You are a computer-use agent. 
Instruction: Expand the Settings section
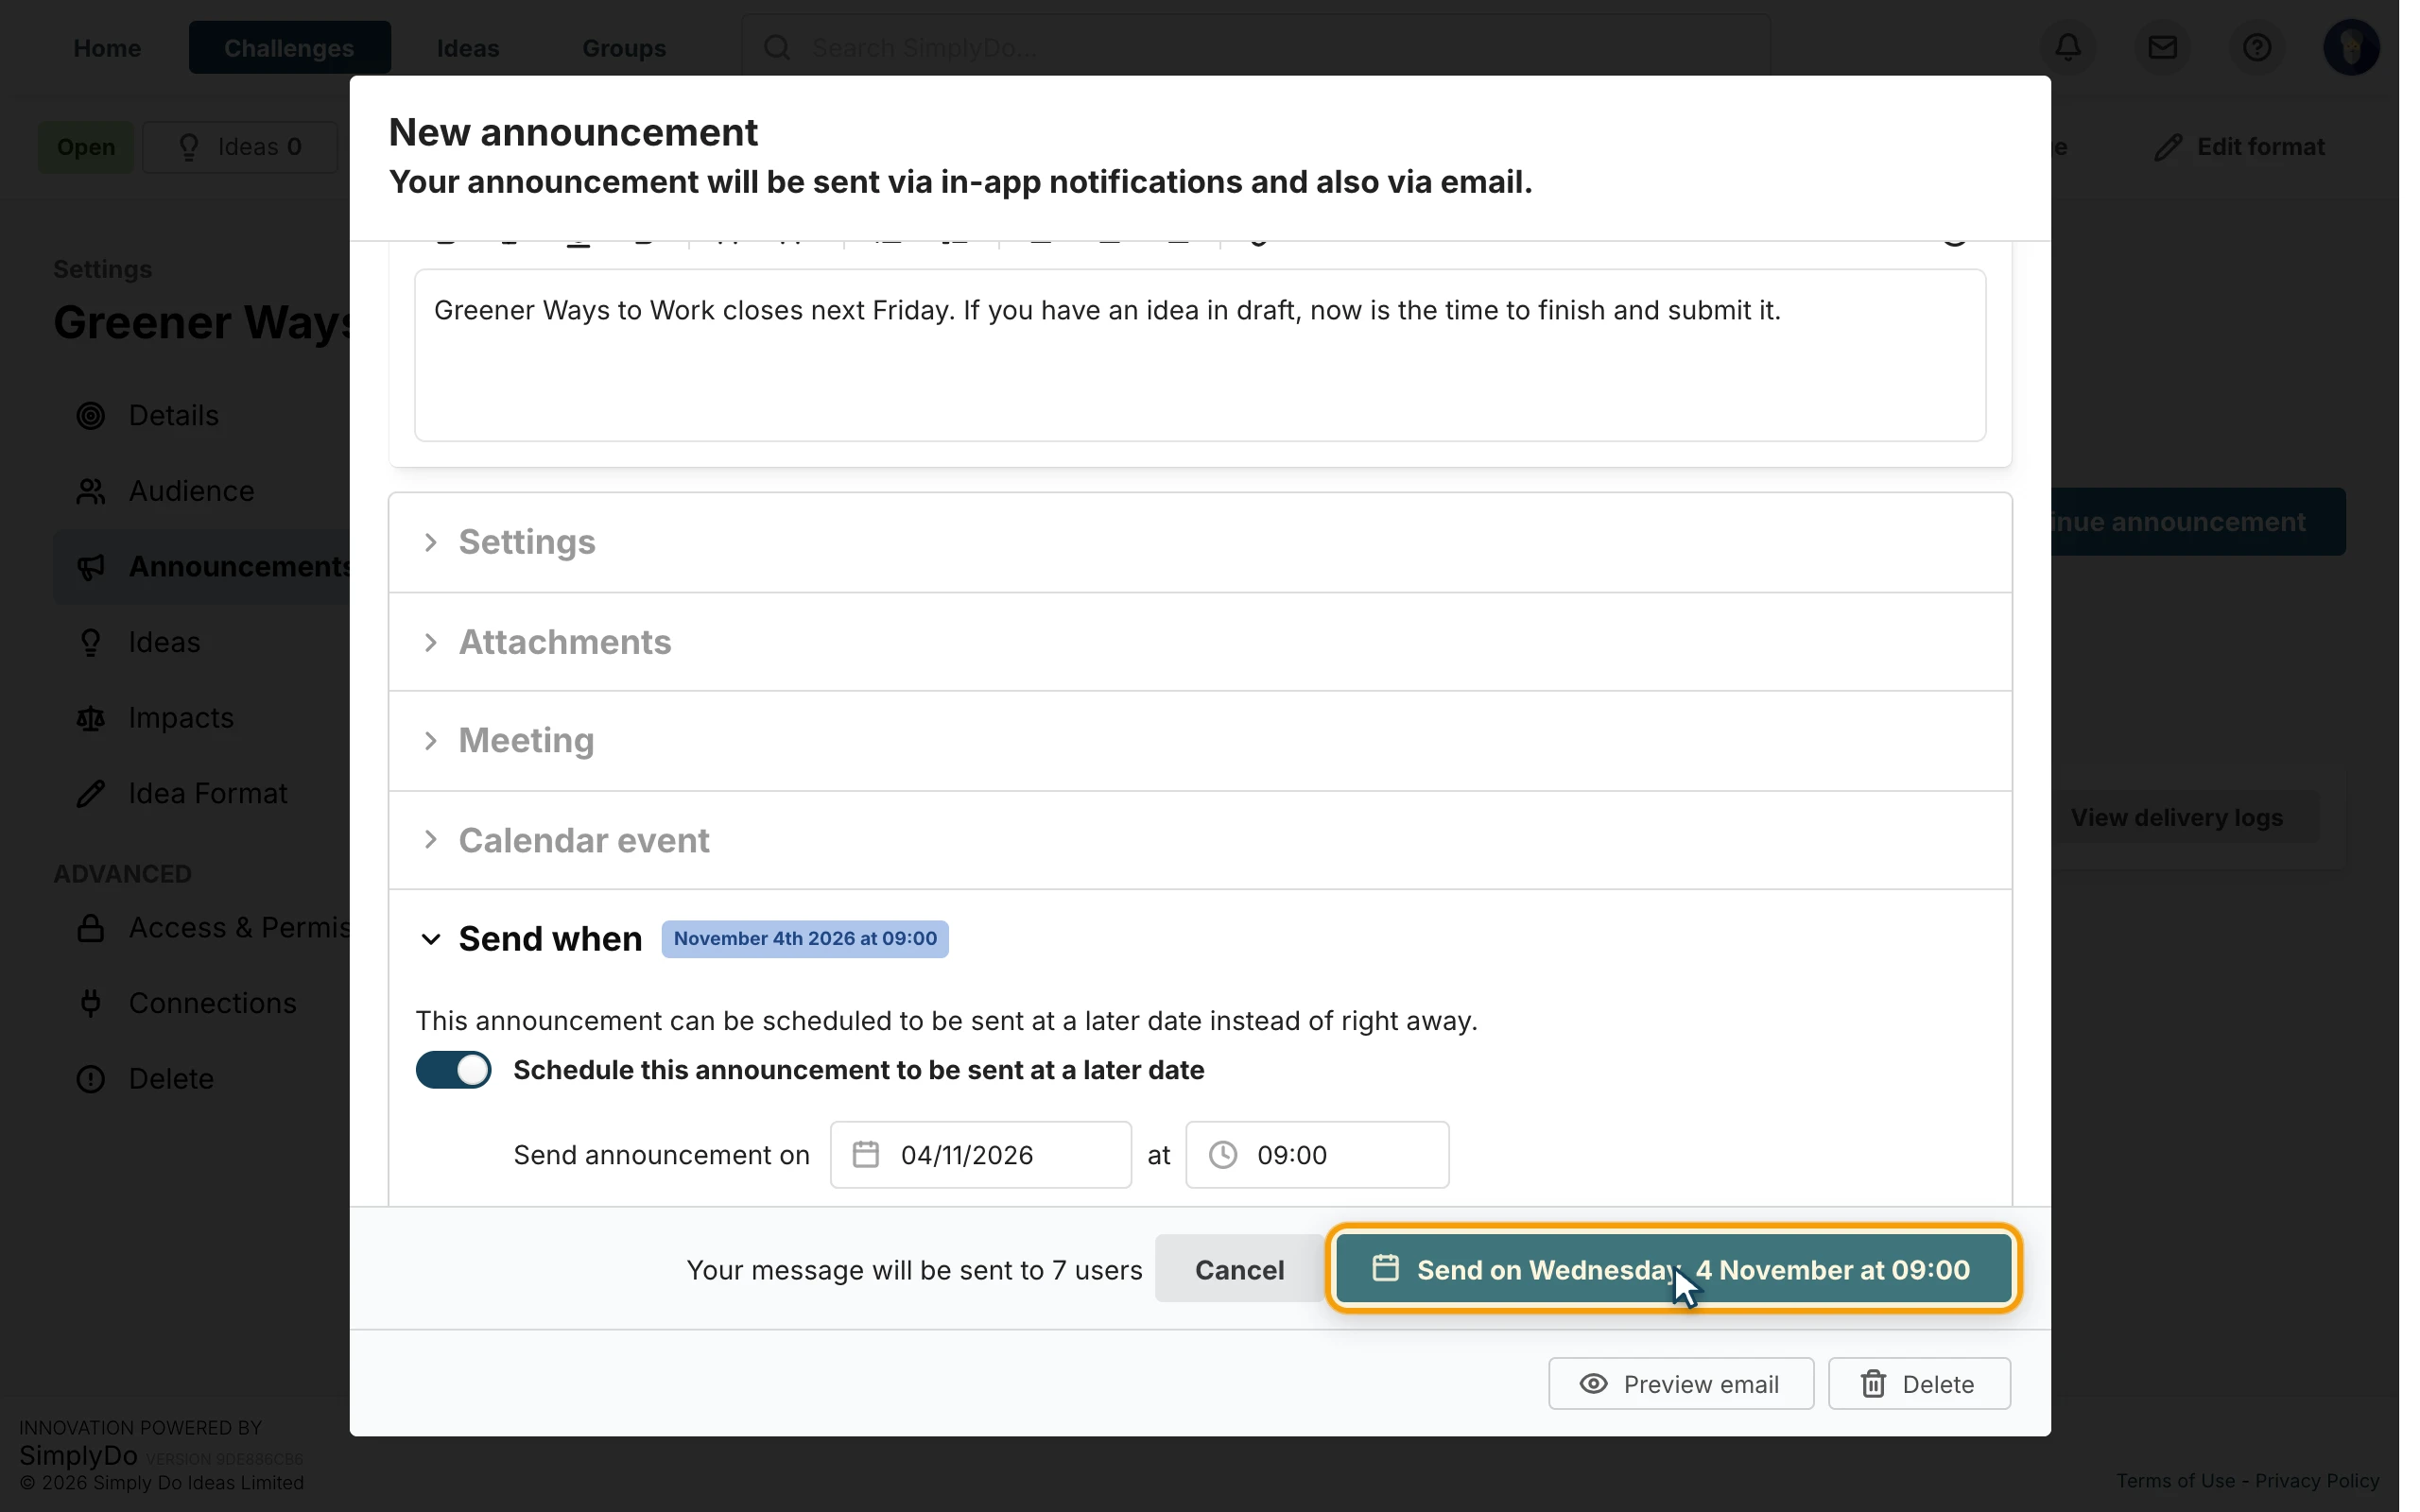point(1200,542)
